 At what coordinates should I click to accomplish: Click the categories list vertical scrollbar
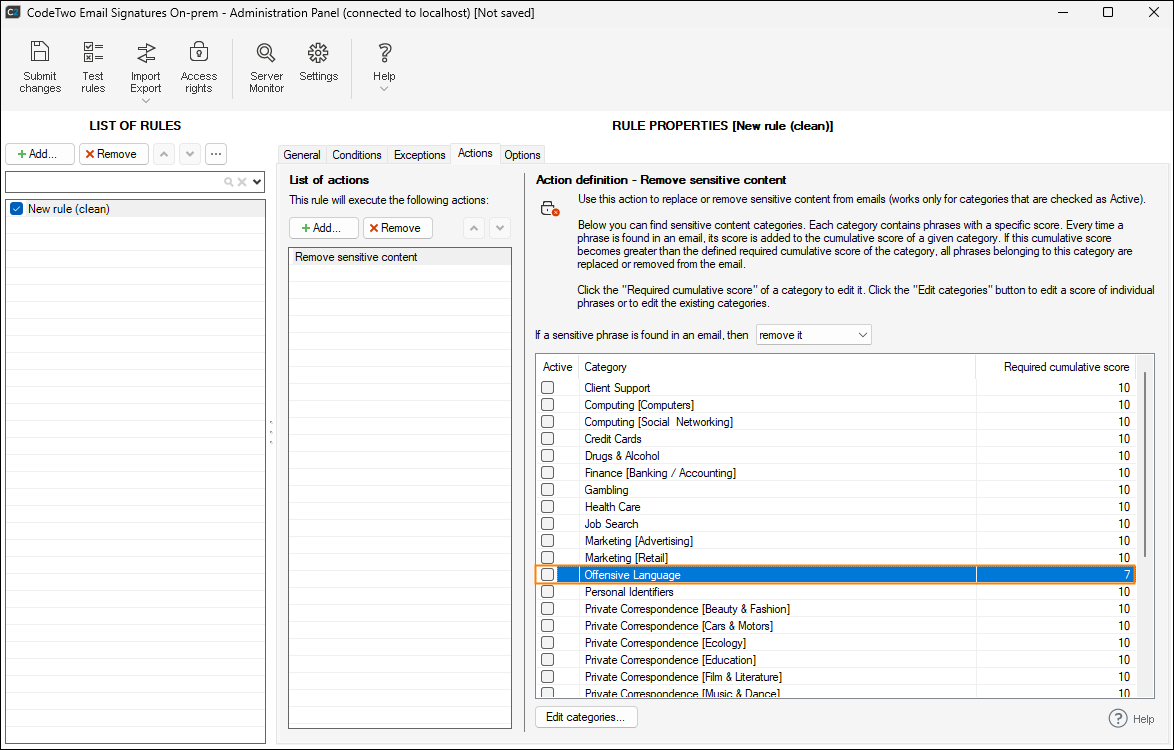click(x=1146, y=460)
